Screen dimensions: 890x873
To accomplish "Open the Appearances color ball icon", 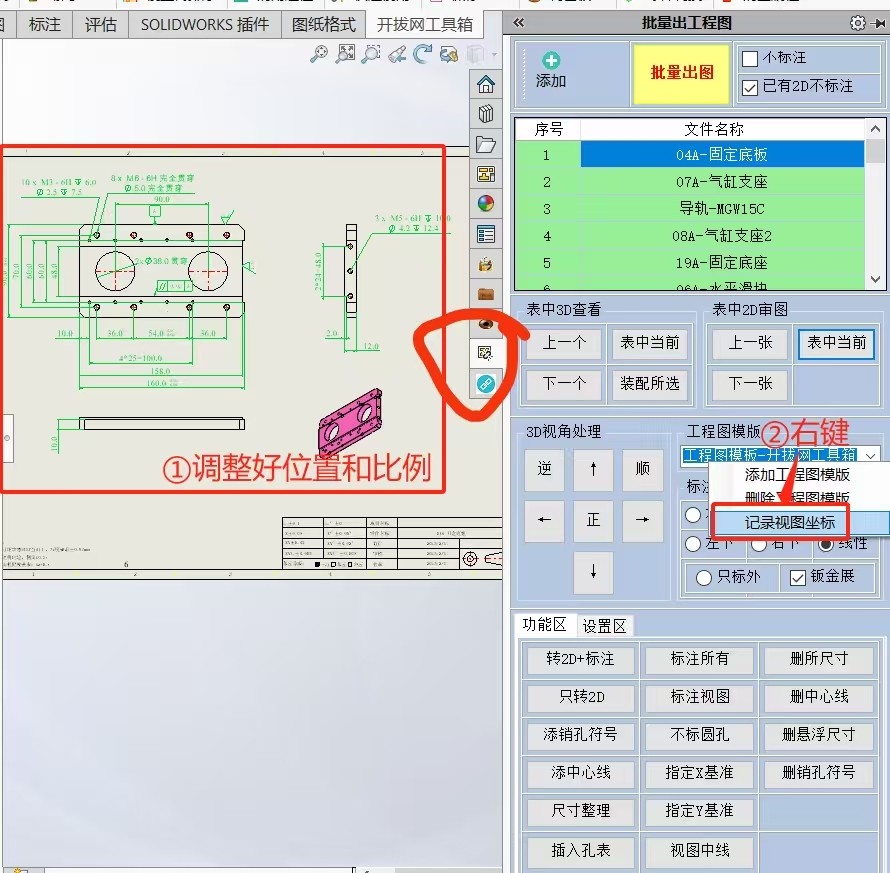I will tap(486, 203).
